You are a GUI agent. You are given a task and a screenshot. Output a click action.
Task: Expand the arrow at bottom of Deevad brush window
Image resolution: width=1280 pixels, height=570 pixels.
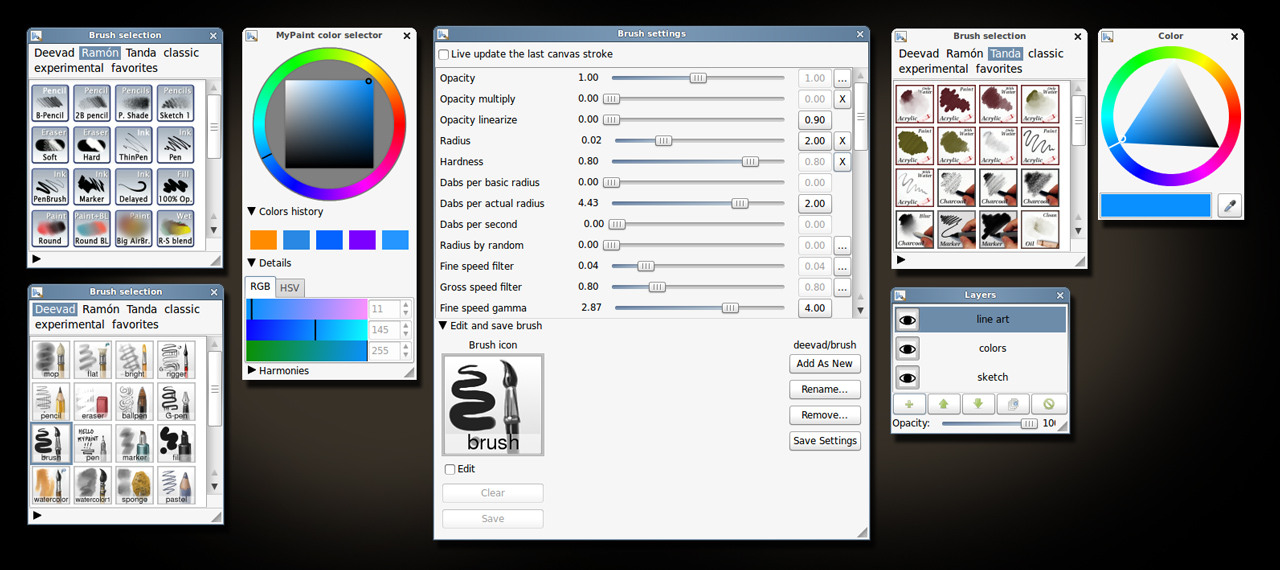37,516
